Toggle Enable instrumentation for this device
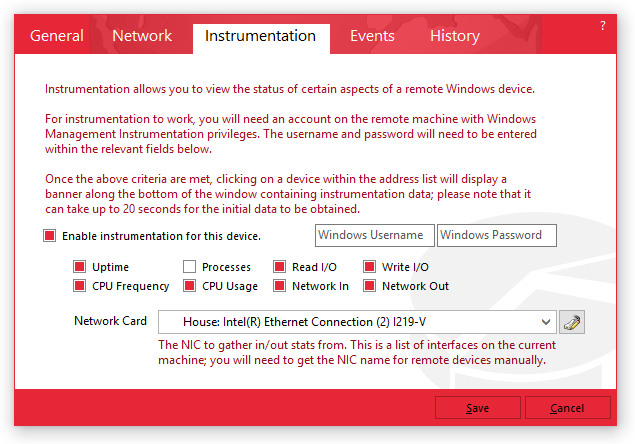Viewport: 635px width, 444px height. click(50, 236)
